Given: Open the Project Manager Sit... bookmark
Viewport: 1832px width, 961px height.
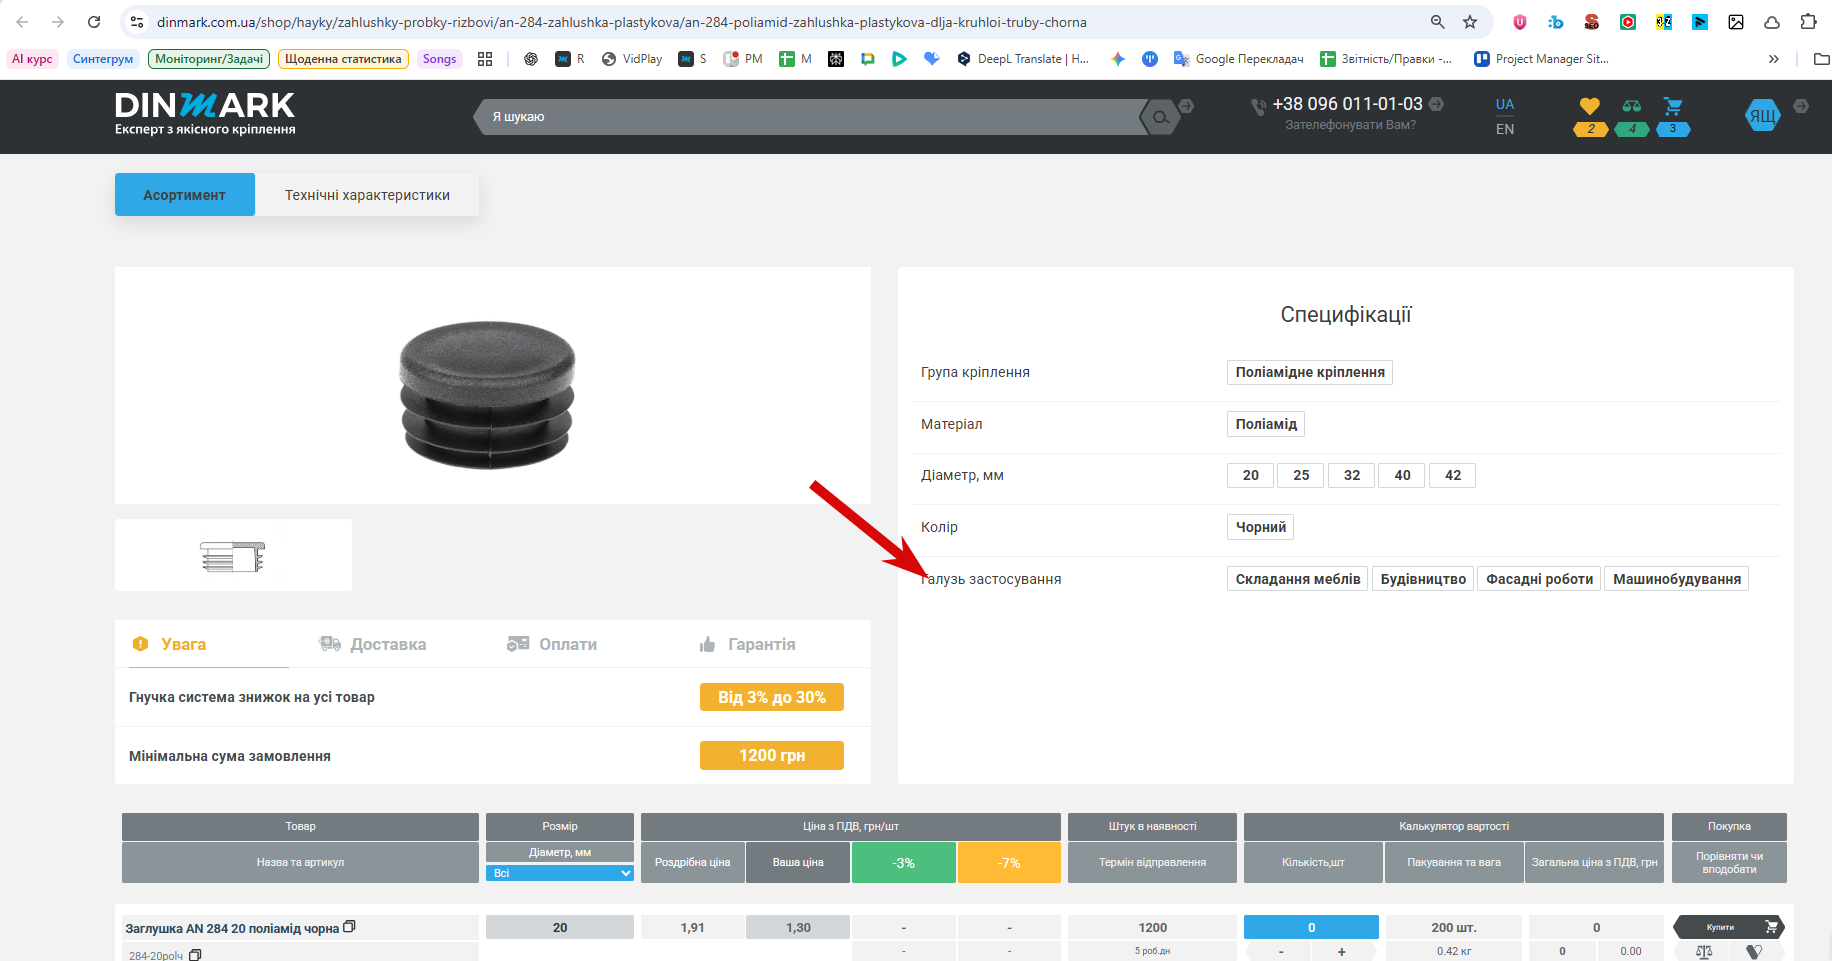Looking at the screenshot, I should pyautogui.click(x=1541, y=59).
